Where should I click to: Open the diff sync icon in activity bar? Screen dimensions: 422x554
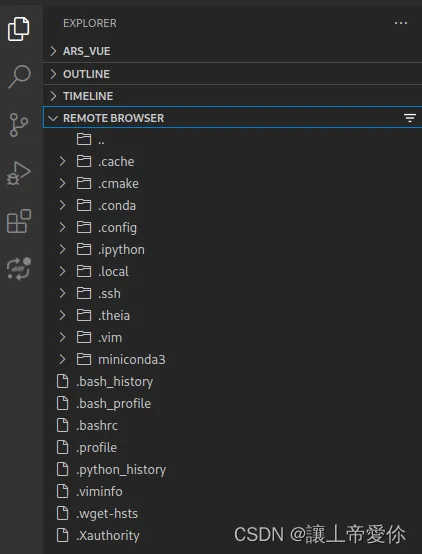coord(19,269)
